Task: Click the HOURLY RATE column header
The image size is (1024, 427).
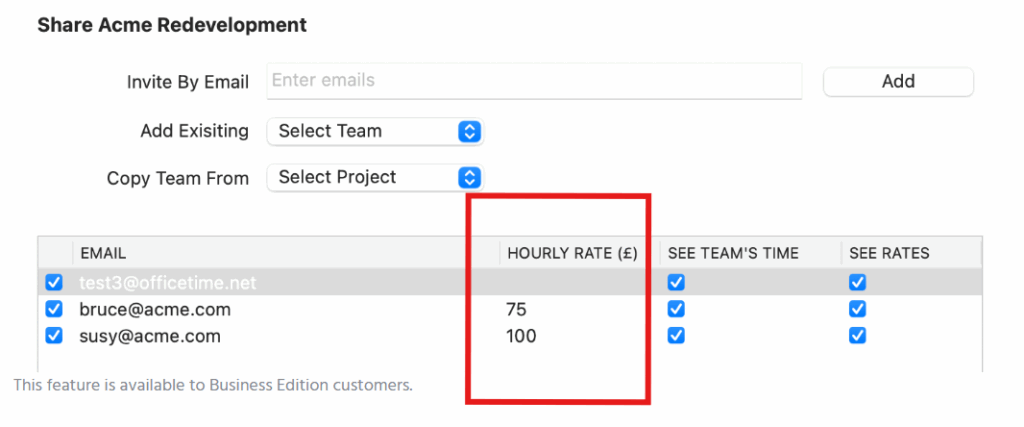Action: coord(572,254)
